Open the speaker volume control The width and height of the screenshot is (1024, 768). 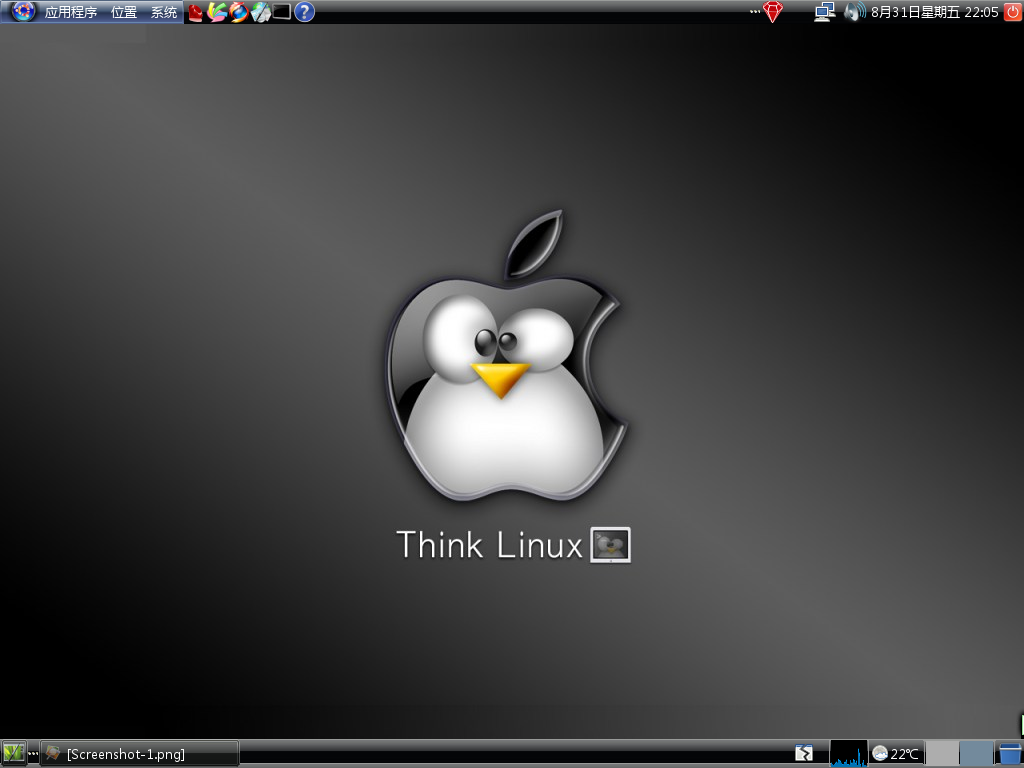(854, 12)
